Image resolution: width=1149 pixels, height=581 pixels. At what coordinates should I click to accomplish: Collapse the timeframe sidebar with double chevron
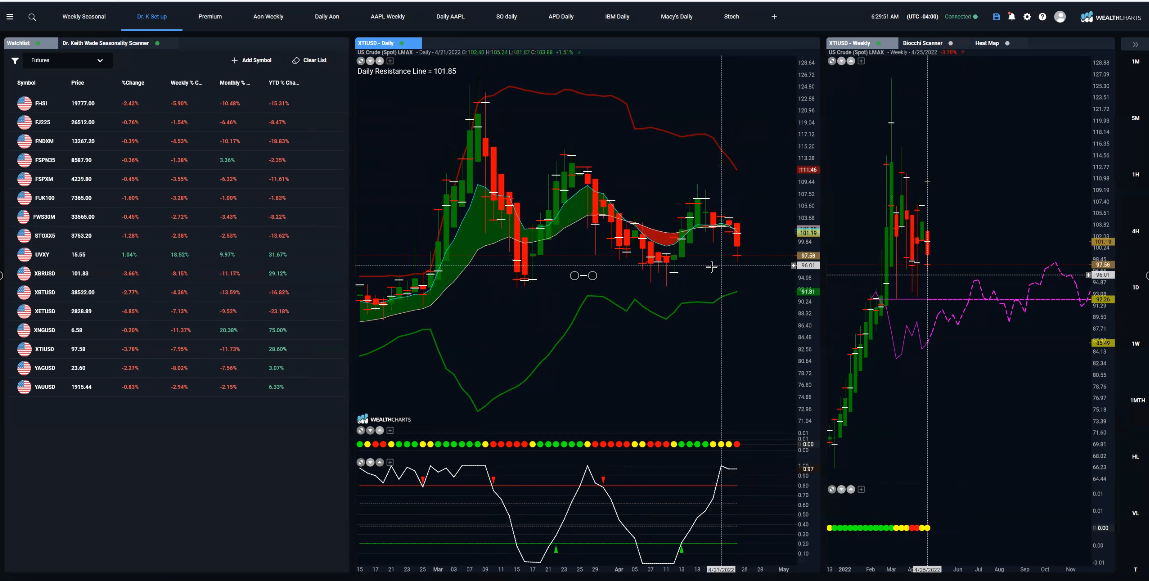tap(1135, 44)
